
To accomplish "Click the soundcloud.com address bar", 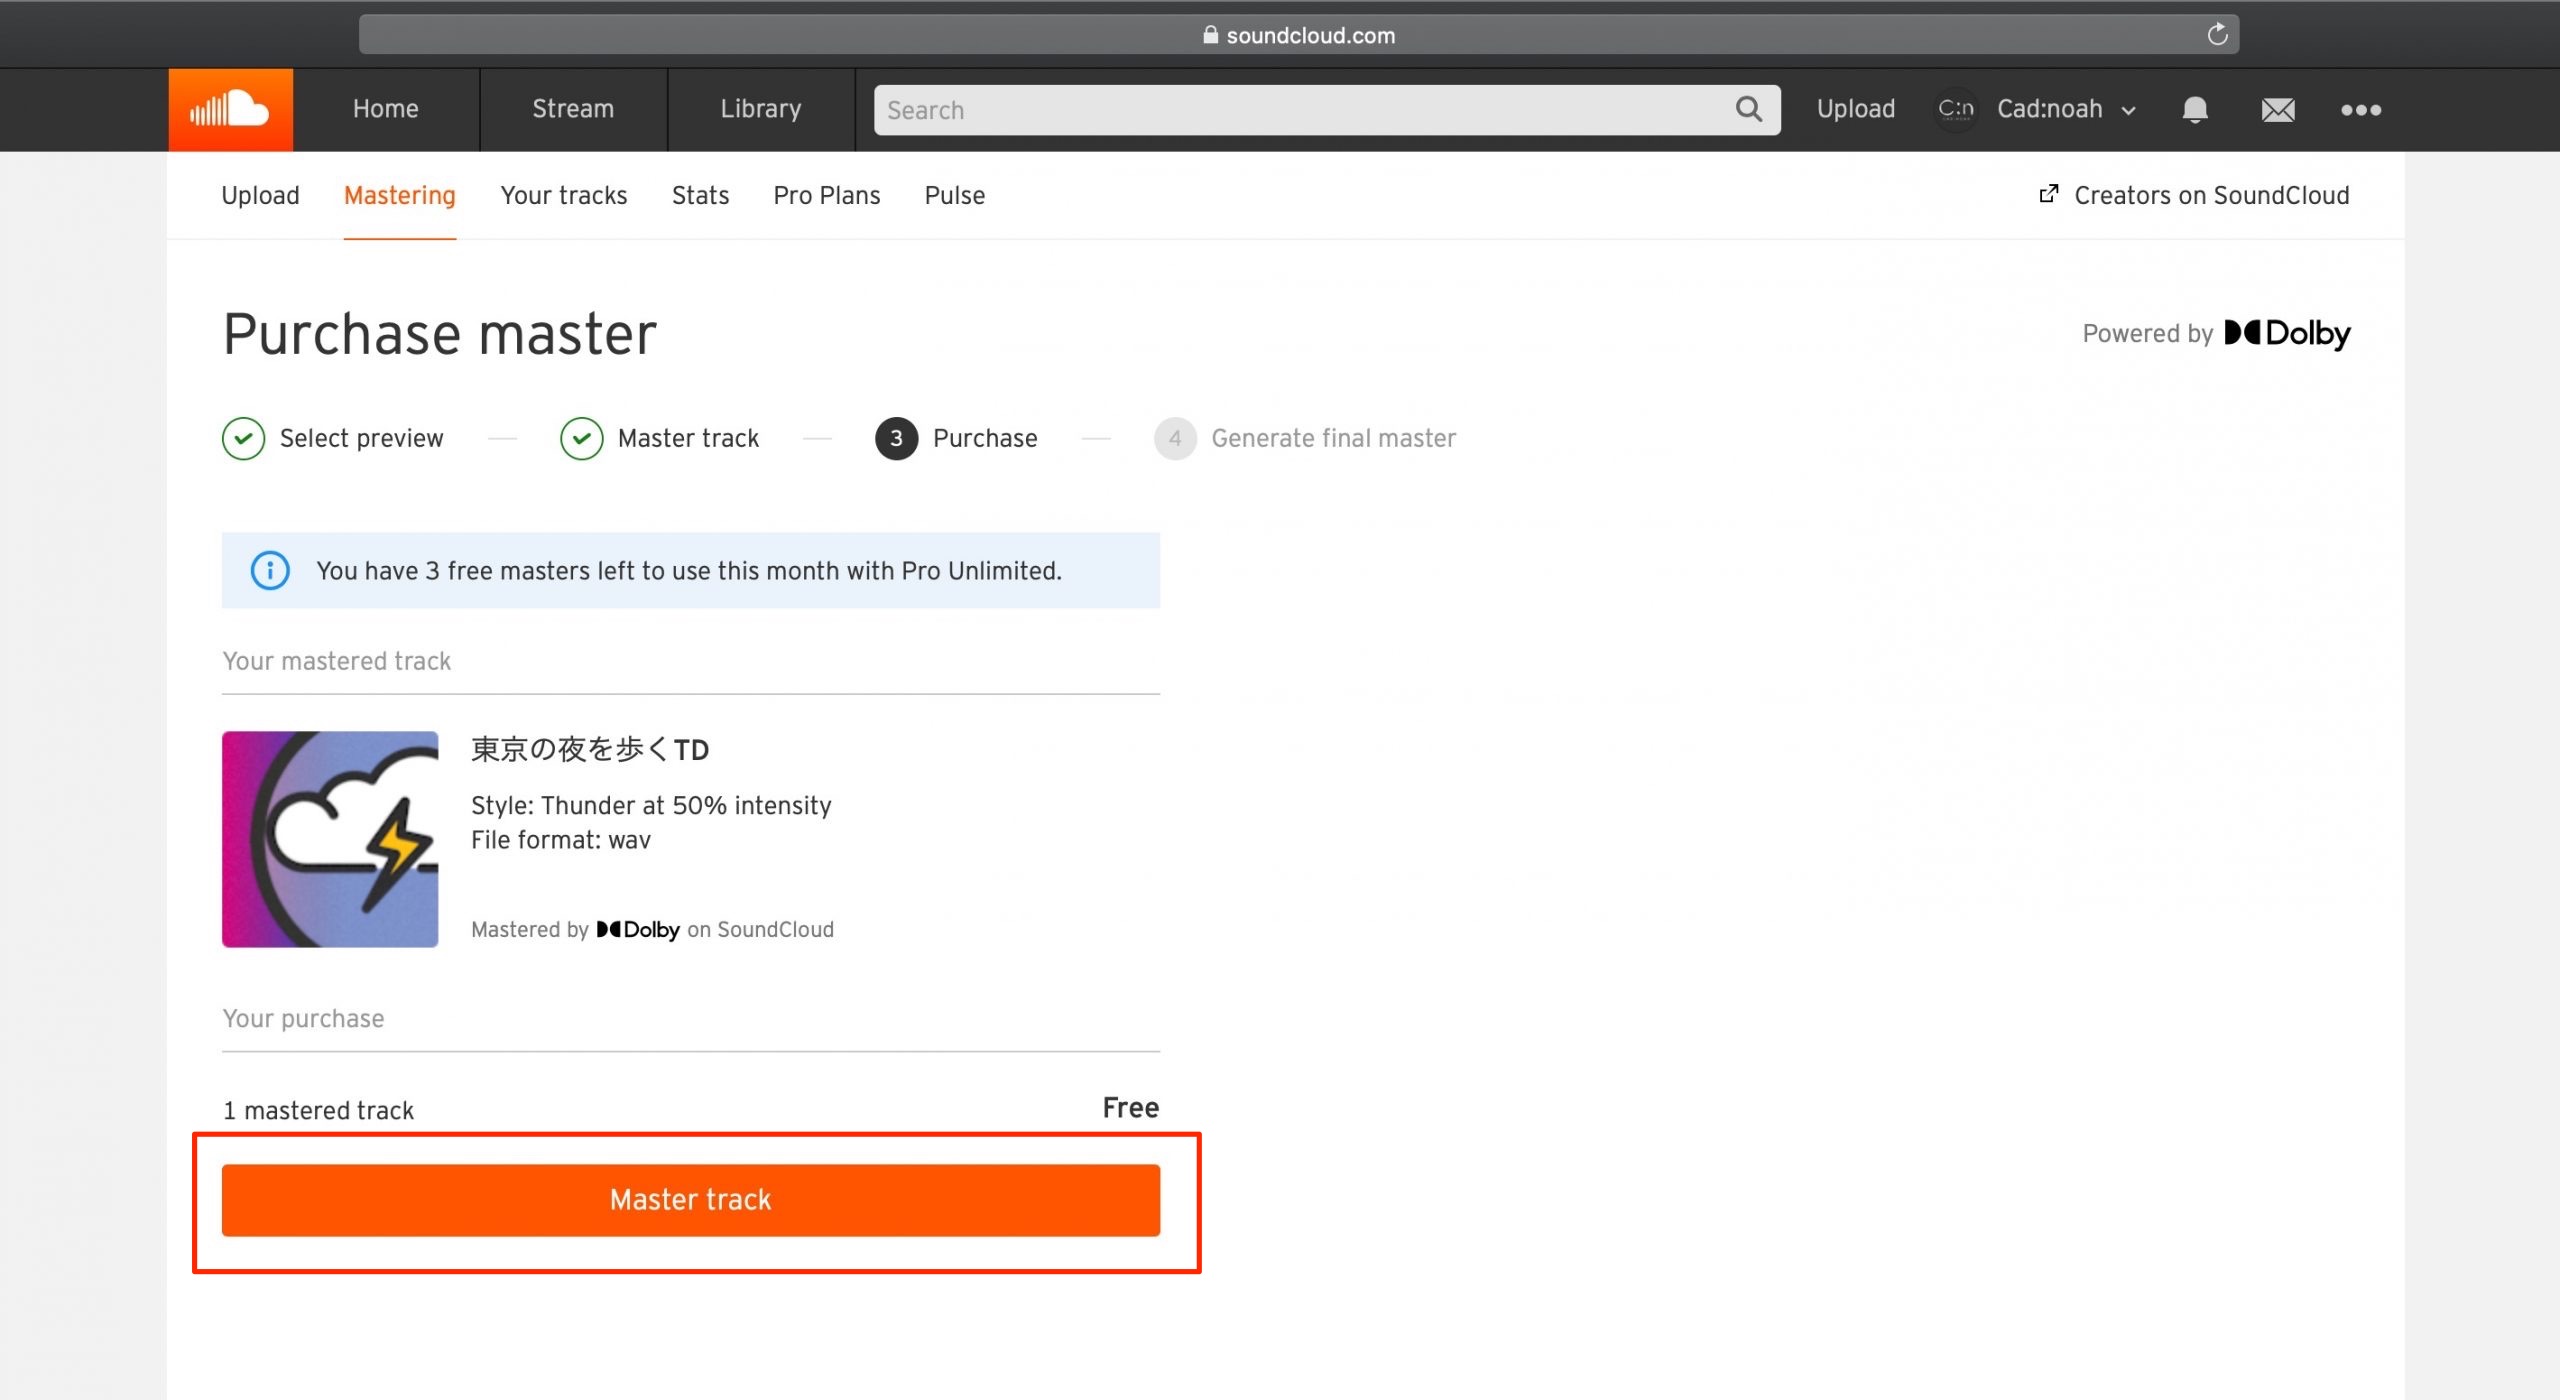I will (x=1298, y=35).
